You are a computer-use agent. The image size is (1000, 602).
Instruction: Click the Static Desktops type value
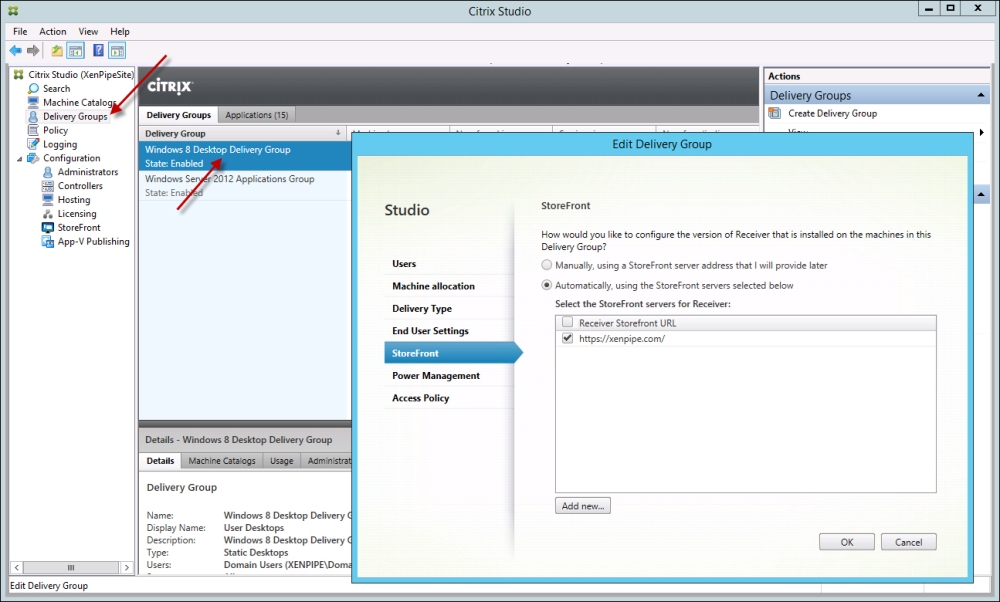tap(256, 552)
